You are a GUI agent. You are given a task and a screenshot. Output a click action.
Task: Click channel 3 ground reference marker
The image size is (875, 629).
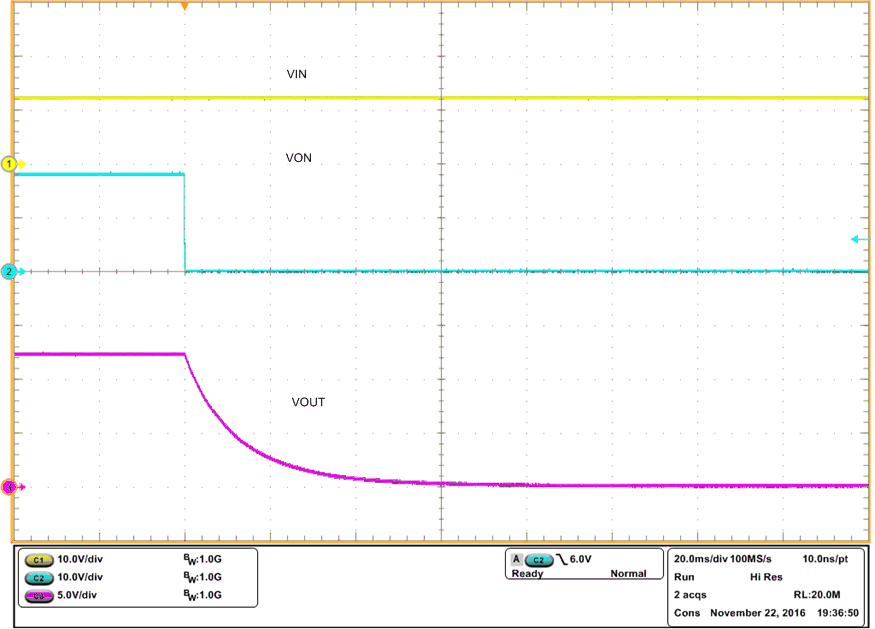pos(7,487)
